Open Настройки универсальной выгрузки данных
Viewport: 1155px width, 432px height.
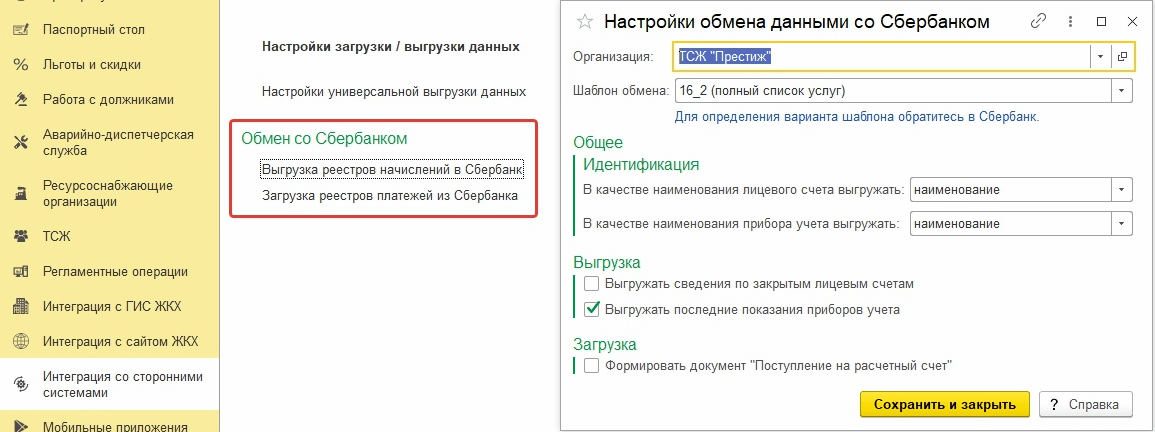(x=394, y=92)
